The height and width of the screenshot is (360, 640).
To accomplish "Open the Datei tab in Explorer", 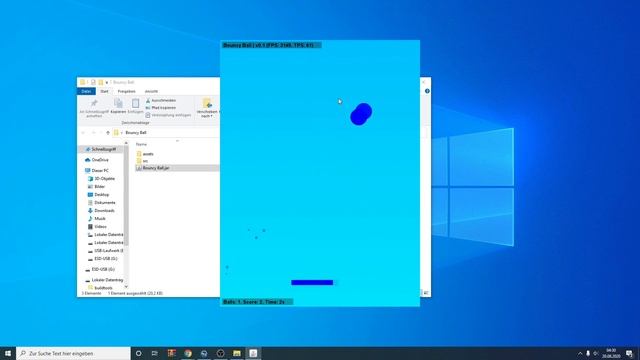I will 86,91.
